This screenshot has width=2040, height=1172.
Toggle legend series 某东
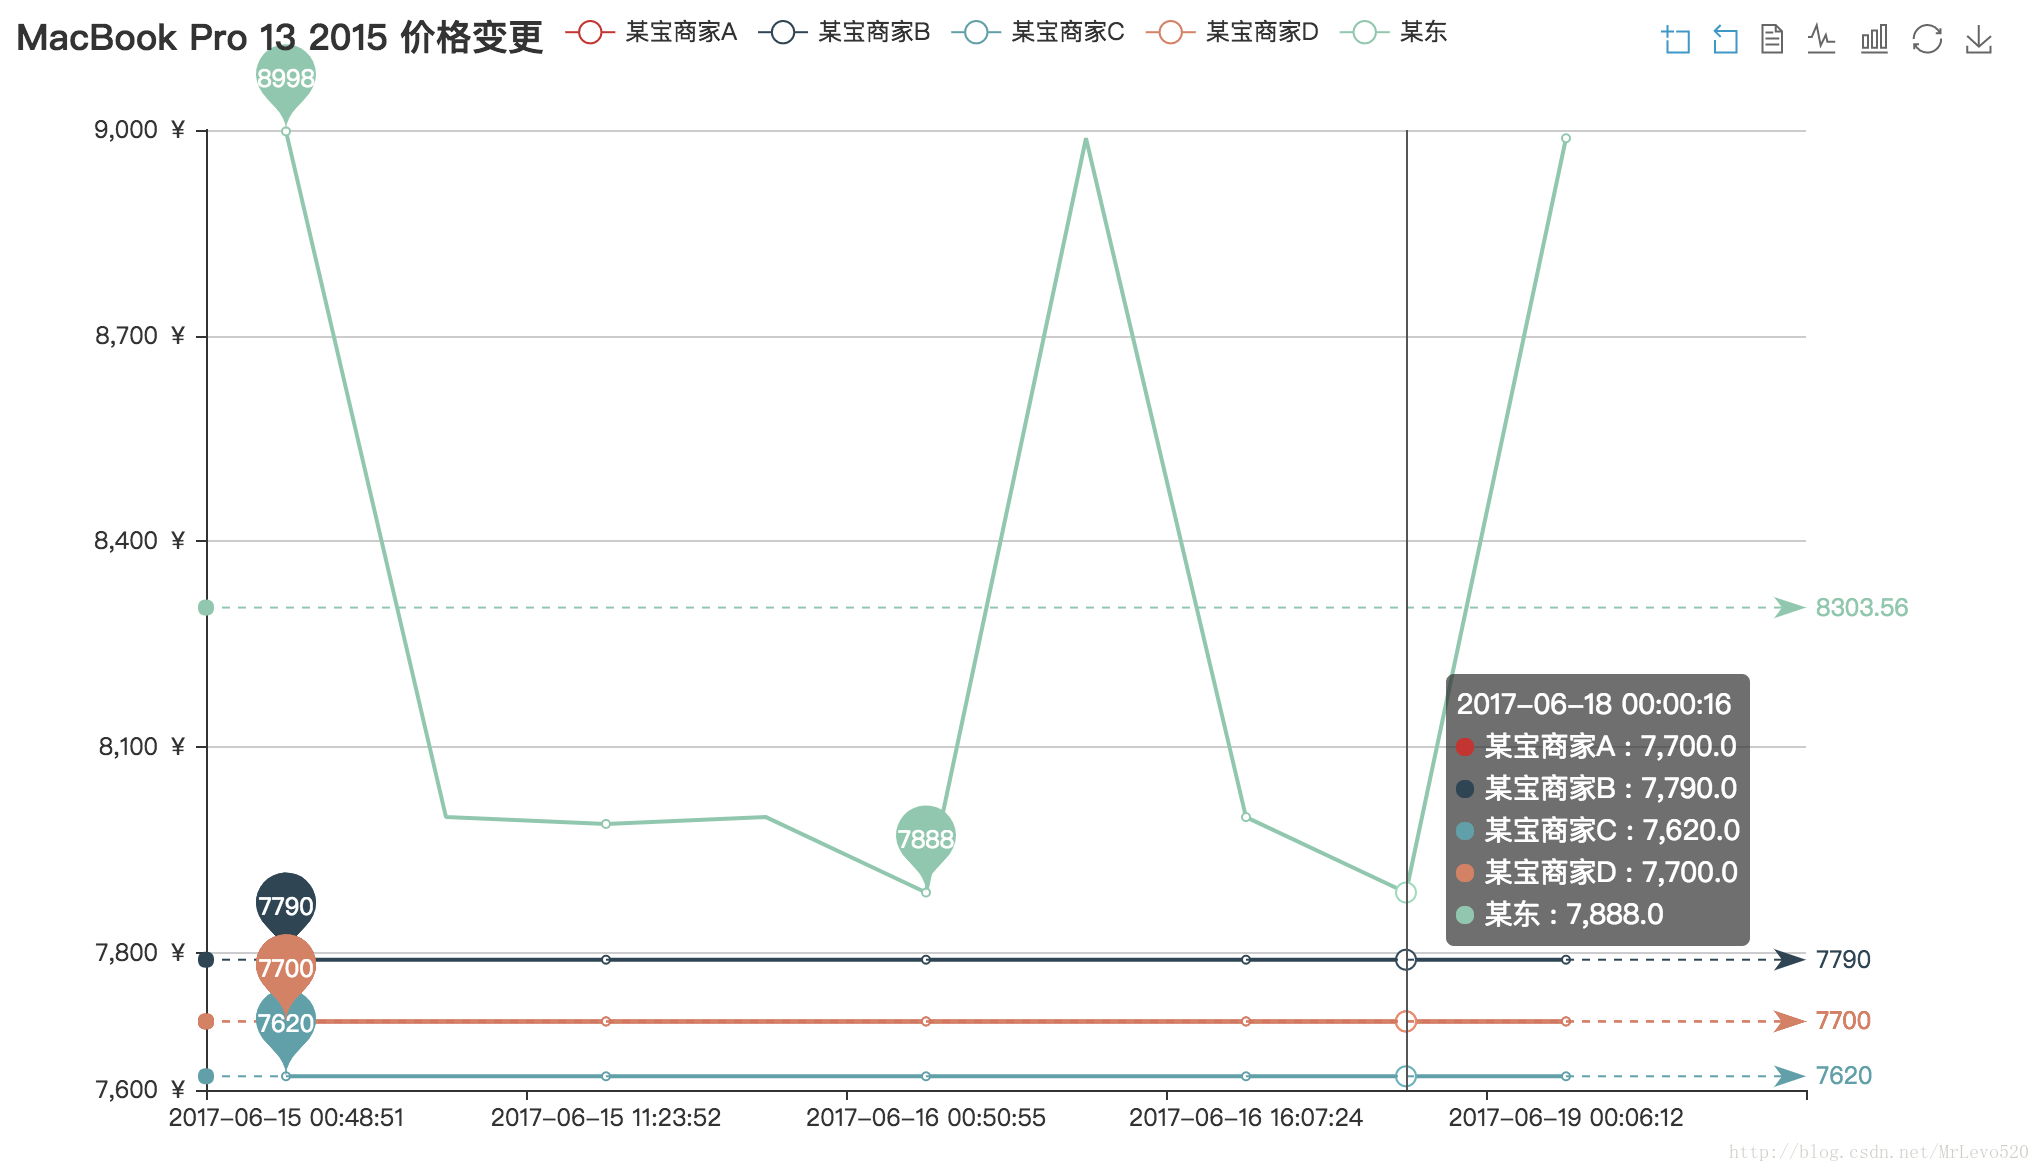[1394, 33]
